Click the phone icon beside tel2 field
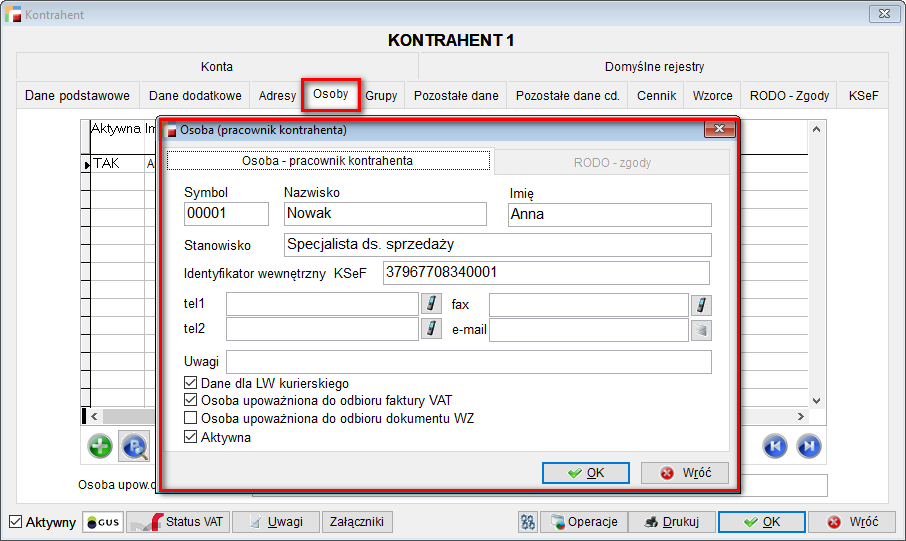Image resolution: width=906 pixels, height=541 pixels. (x=431, y=329)
